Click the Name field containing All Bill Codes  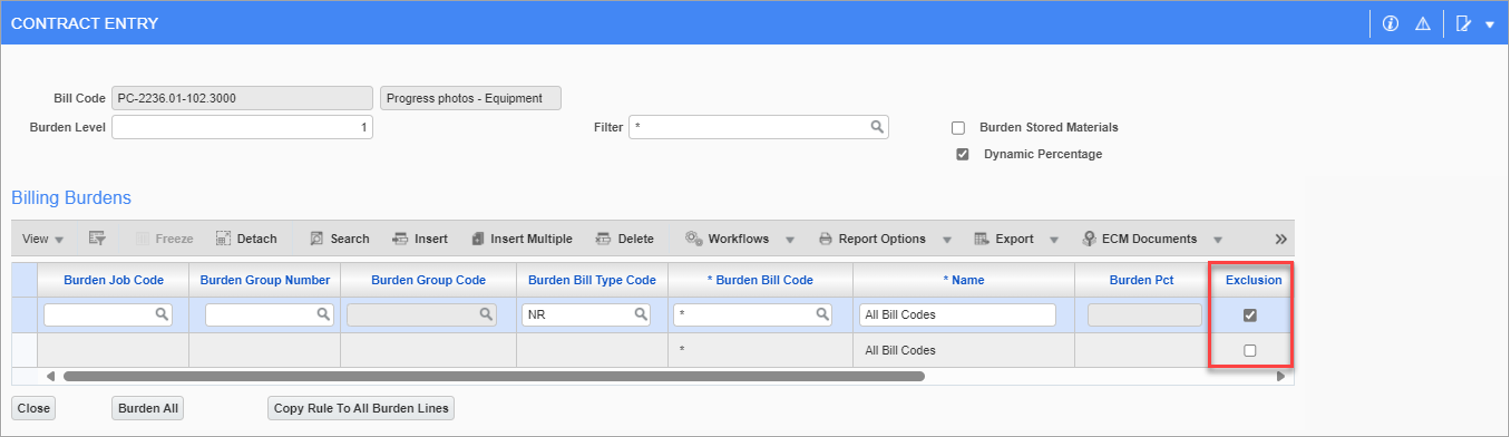(x=957, y=315)
